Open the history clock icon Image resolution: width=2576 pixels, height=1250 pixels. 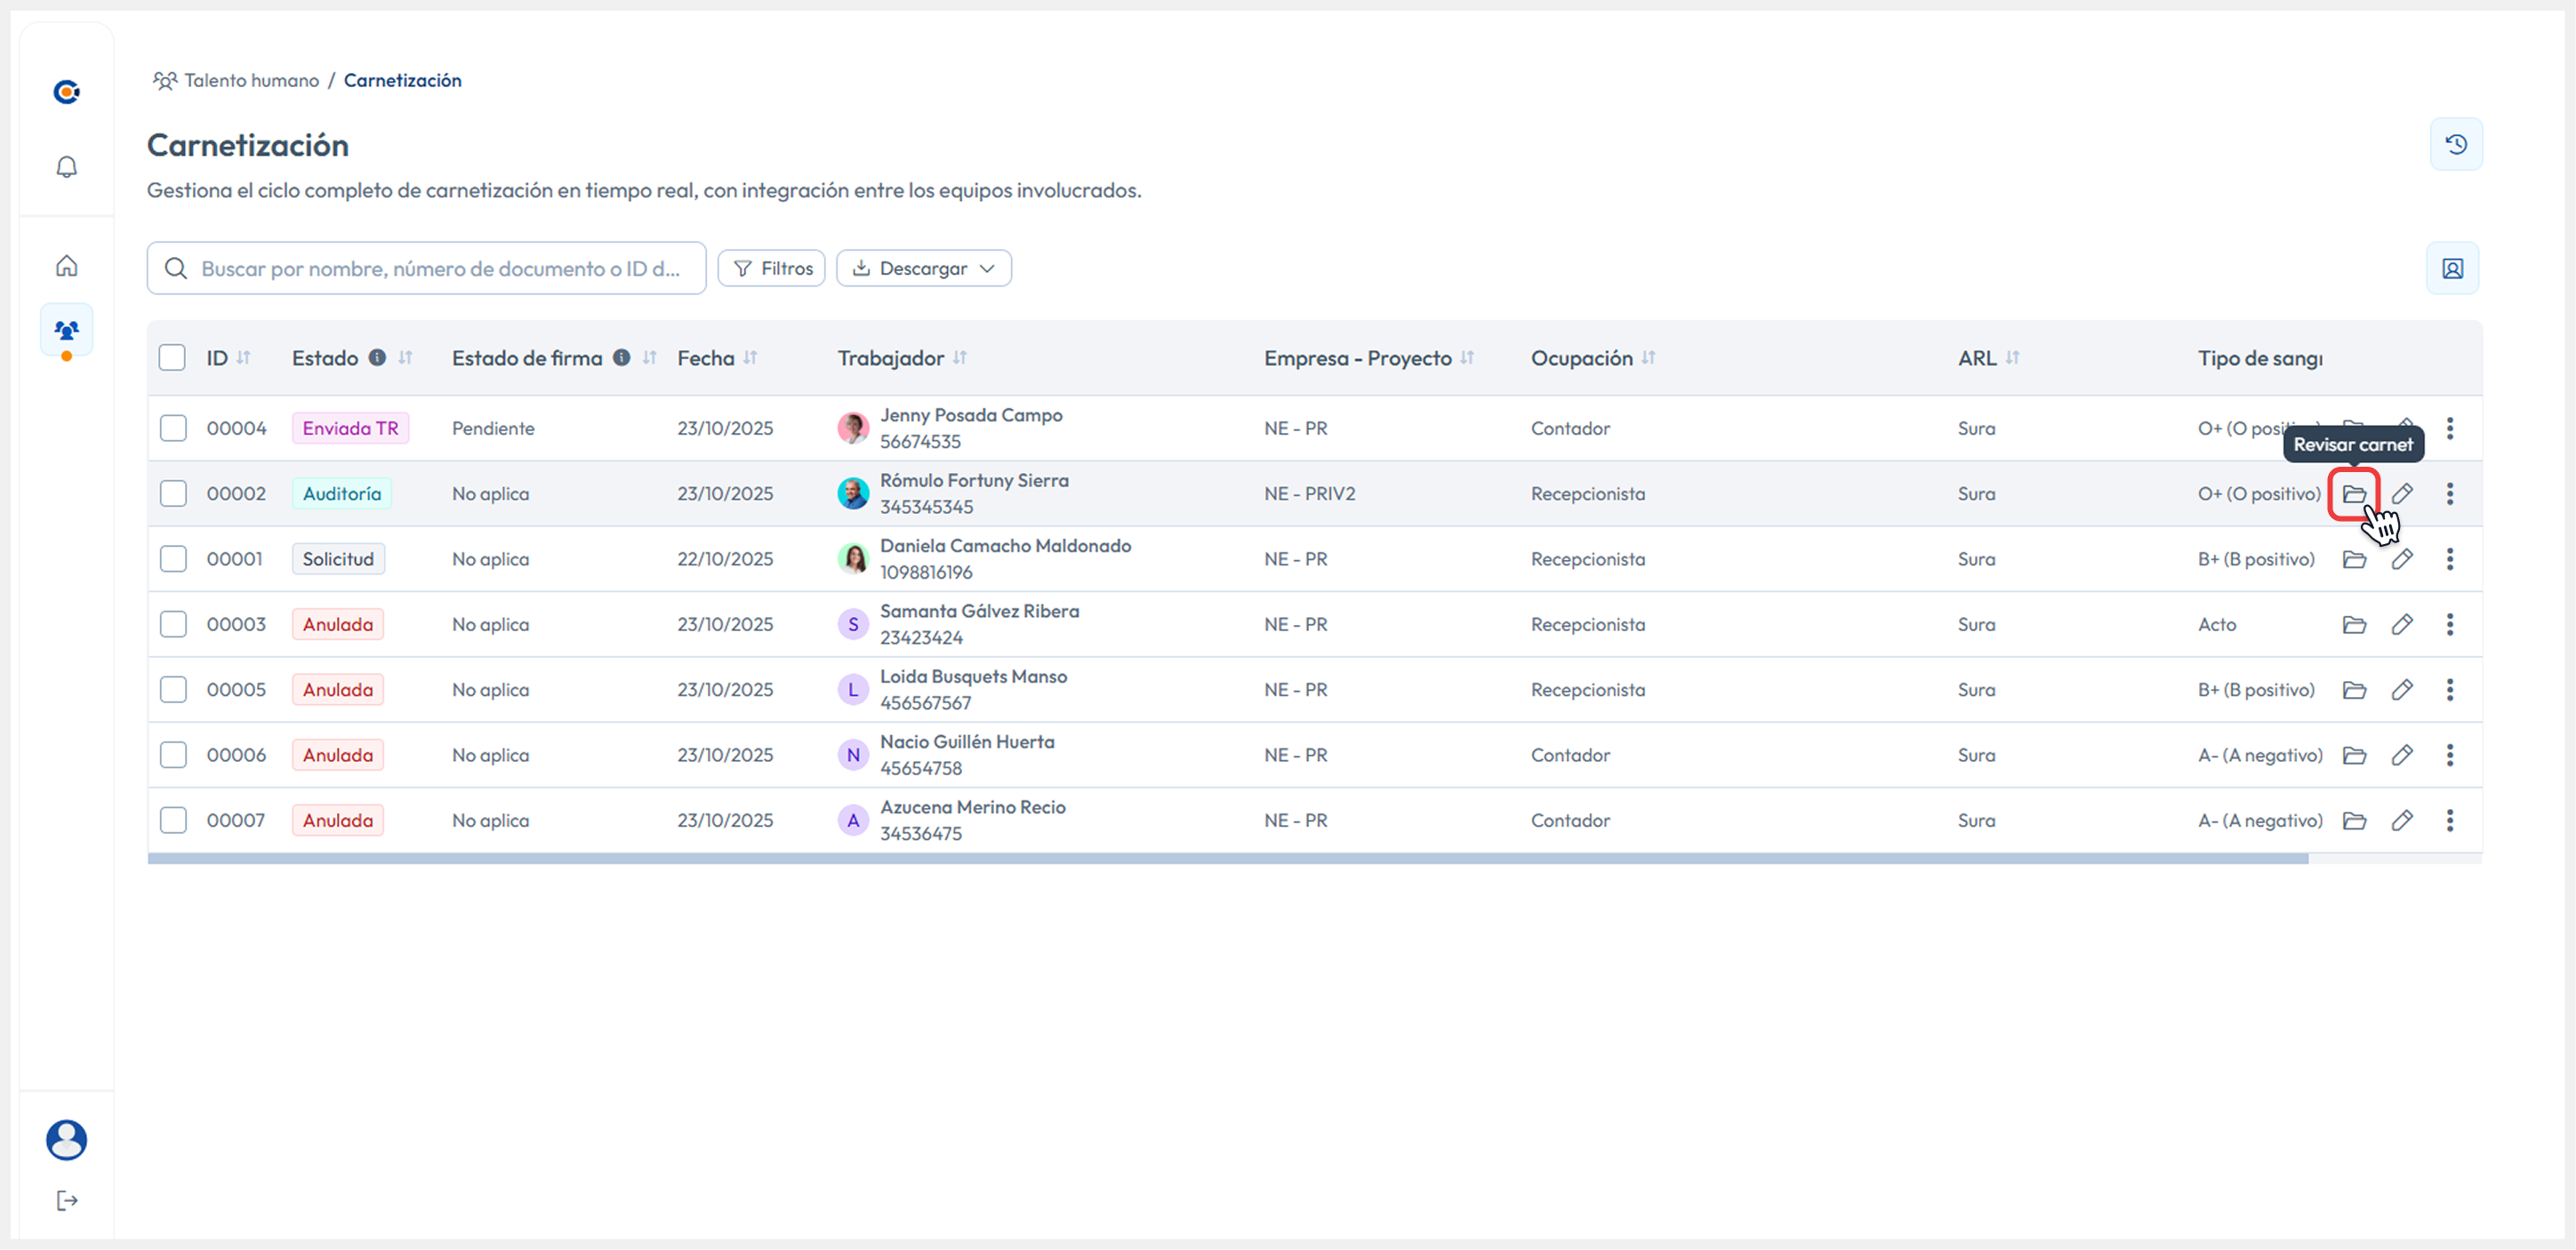pyautogui.click(x=2455, y=145)
